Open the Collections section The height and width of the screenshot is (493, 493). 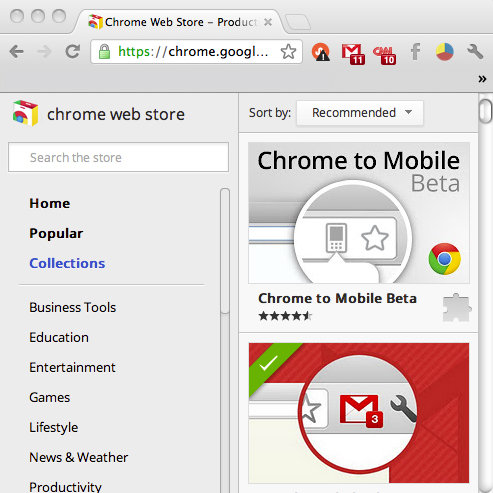pyautogui.click(x=67, y=263)
